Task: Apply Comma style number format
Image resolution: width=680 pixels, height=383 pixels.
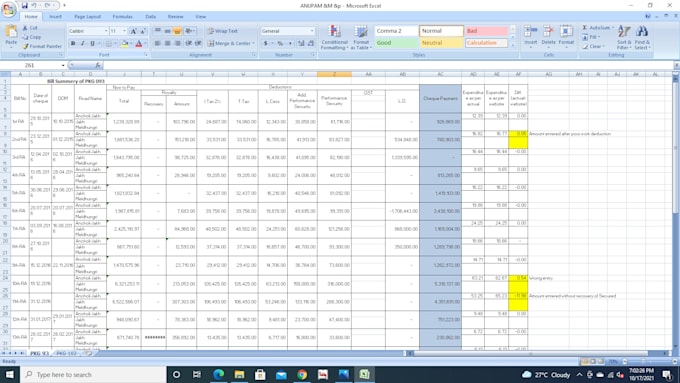Action: click(x=290, y=43)
